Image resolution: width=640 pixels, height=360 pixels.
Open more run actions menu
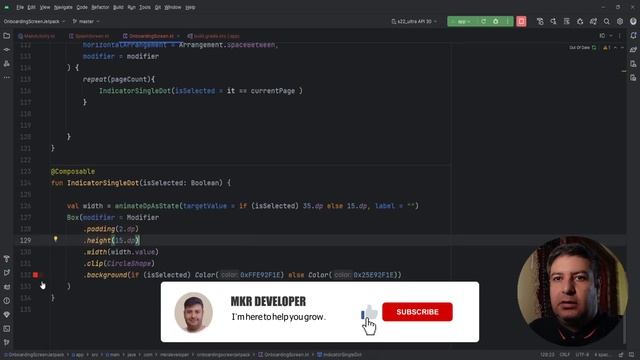507,21
